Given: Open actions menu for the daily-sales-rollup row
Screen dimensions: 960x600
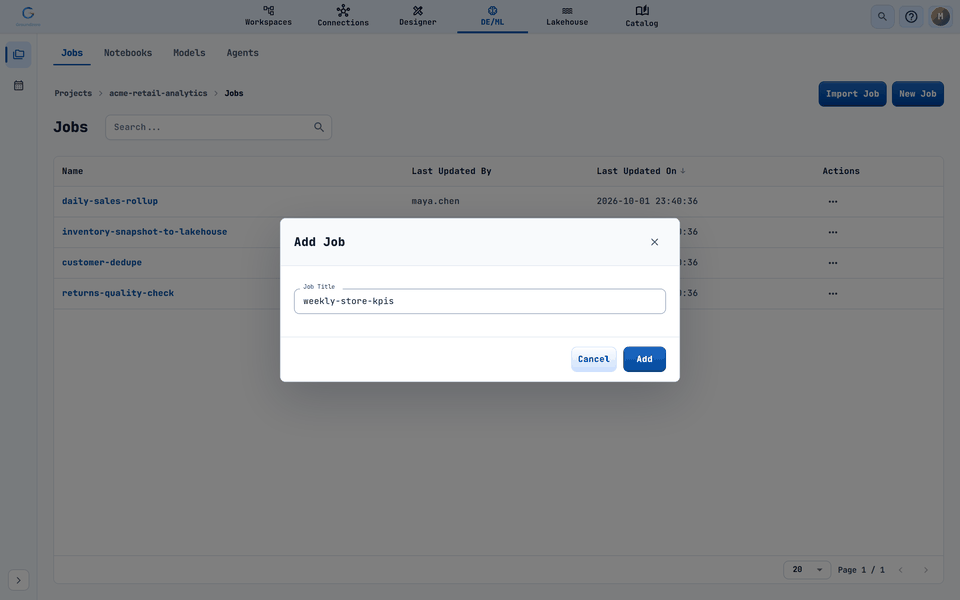Looking at the screenshot, I should (x=833, y=201).
